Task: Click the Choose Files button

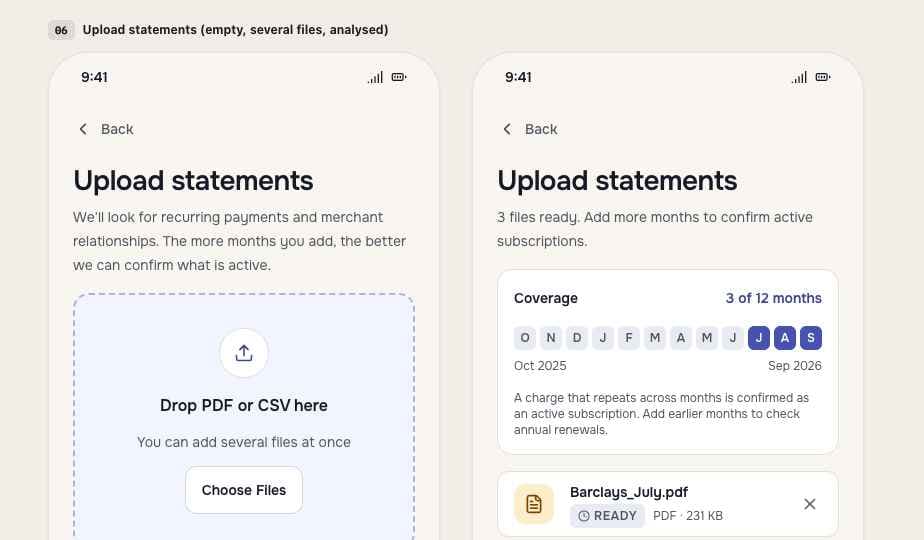Action: pos(244,490)
